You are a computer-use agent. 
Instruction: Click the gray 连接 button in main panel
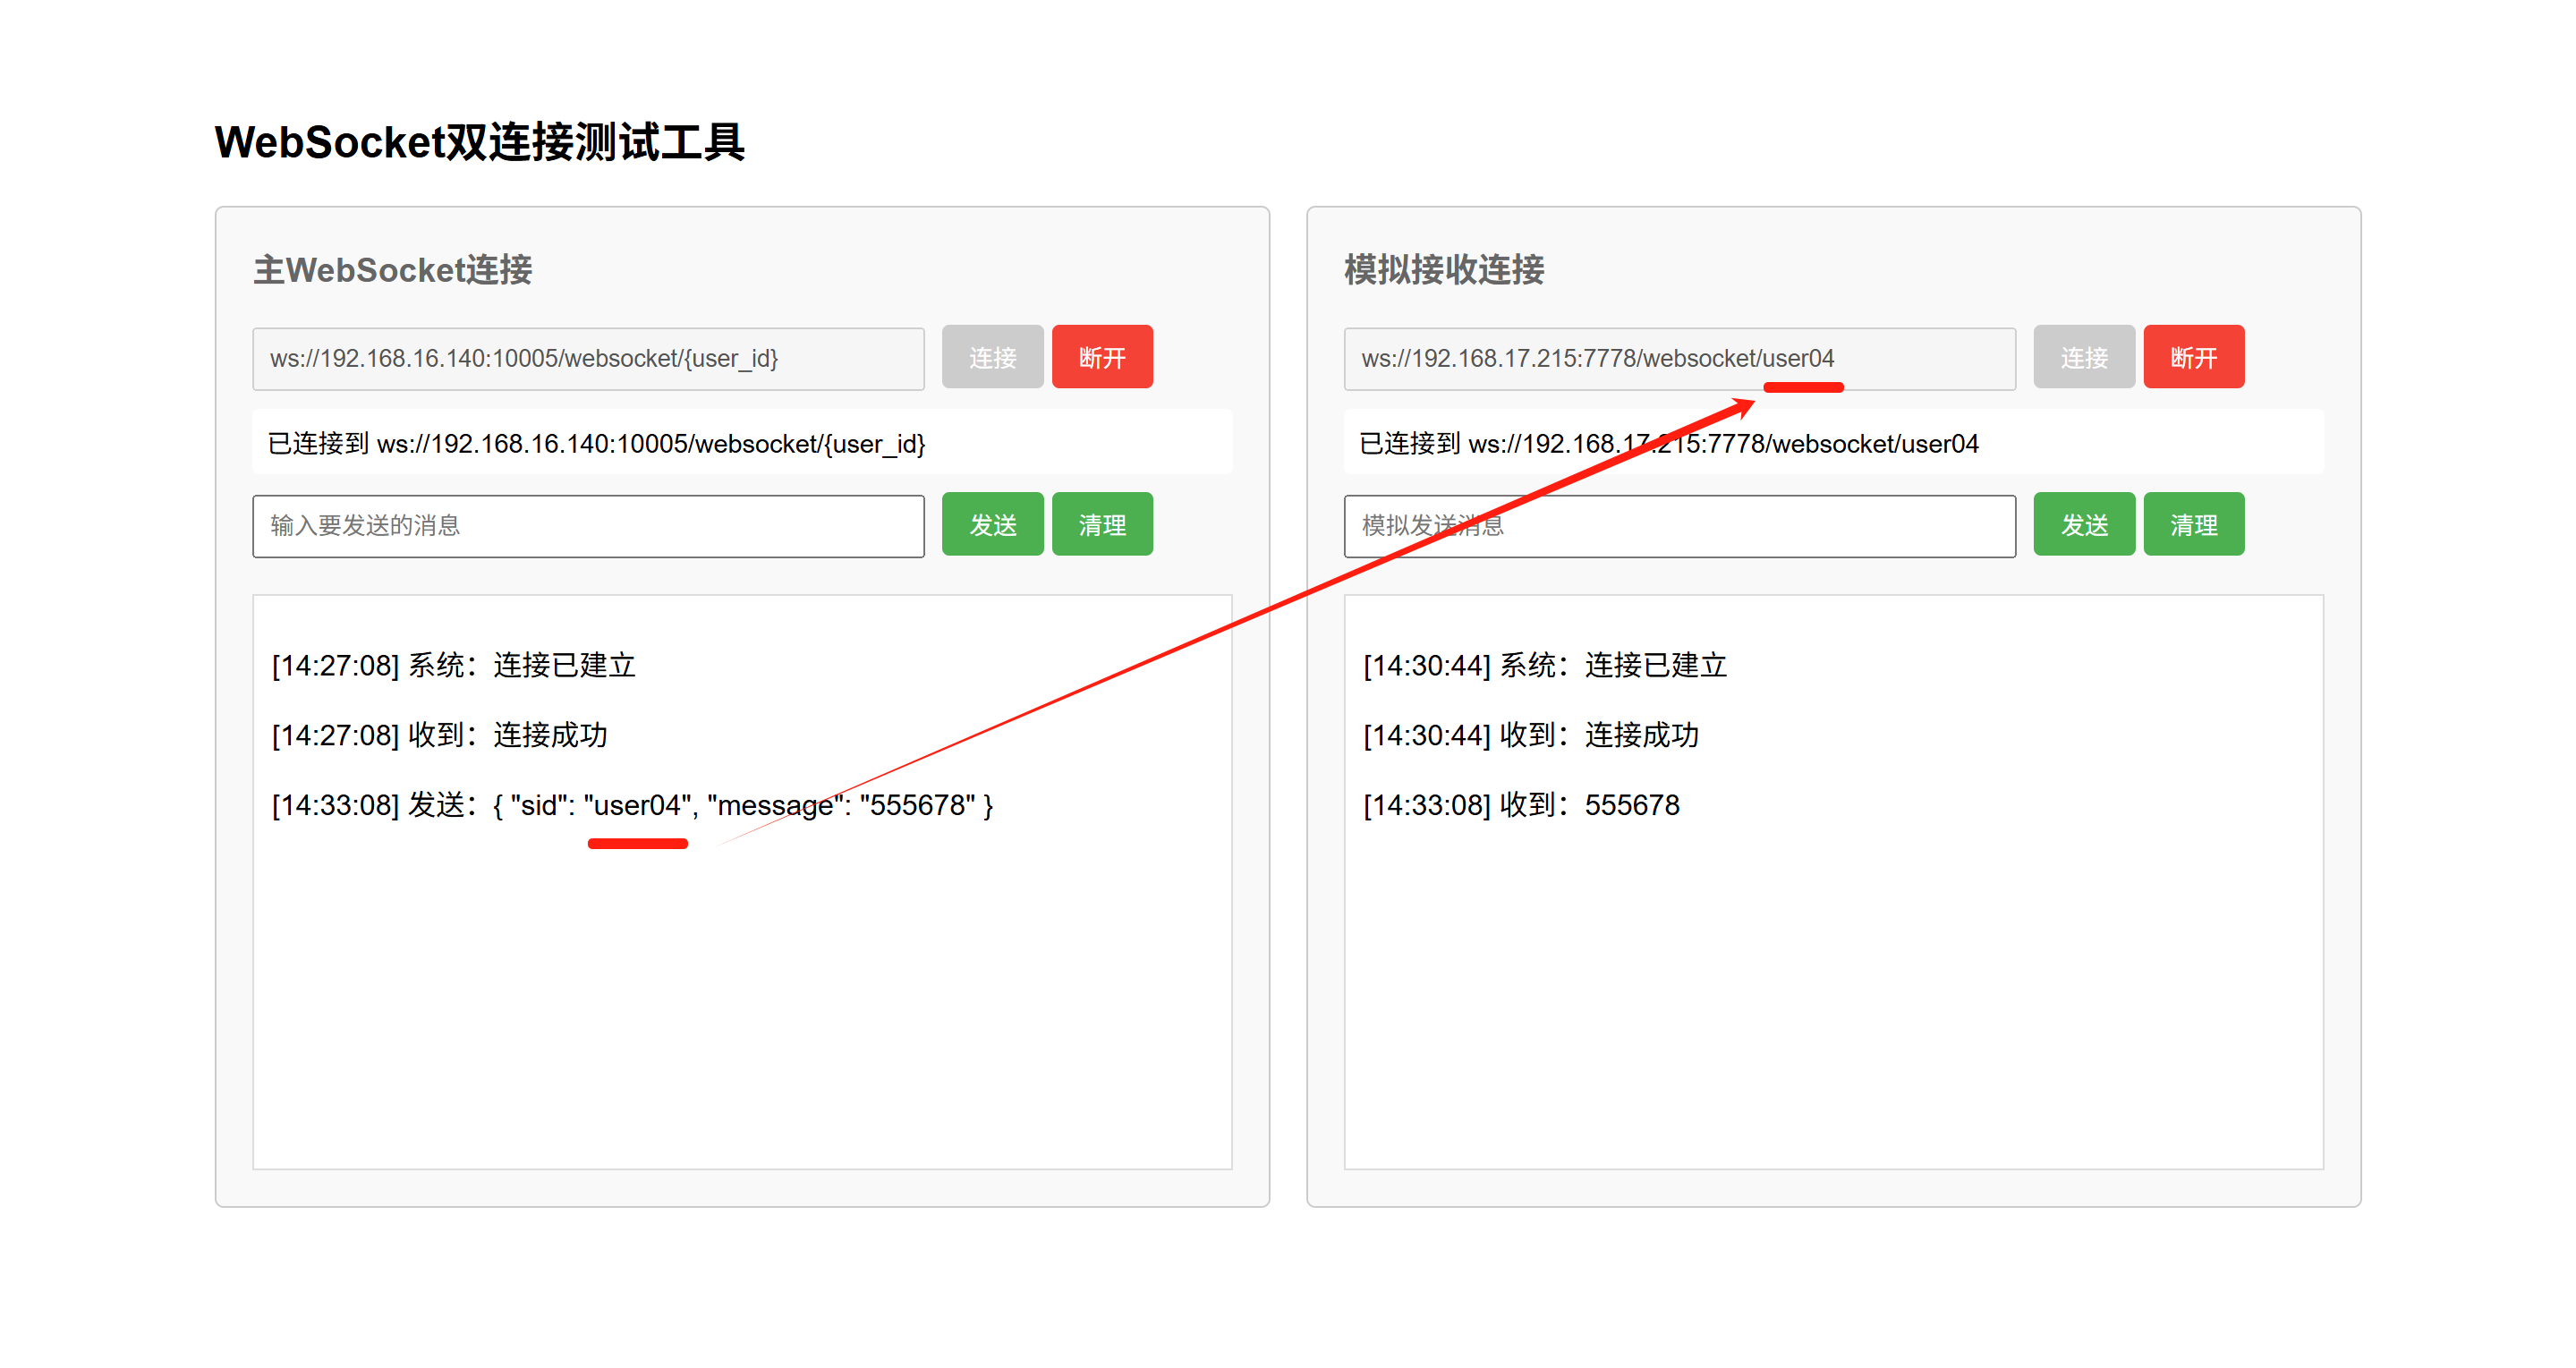click(x=992, y=357)
